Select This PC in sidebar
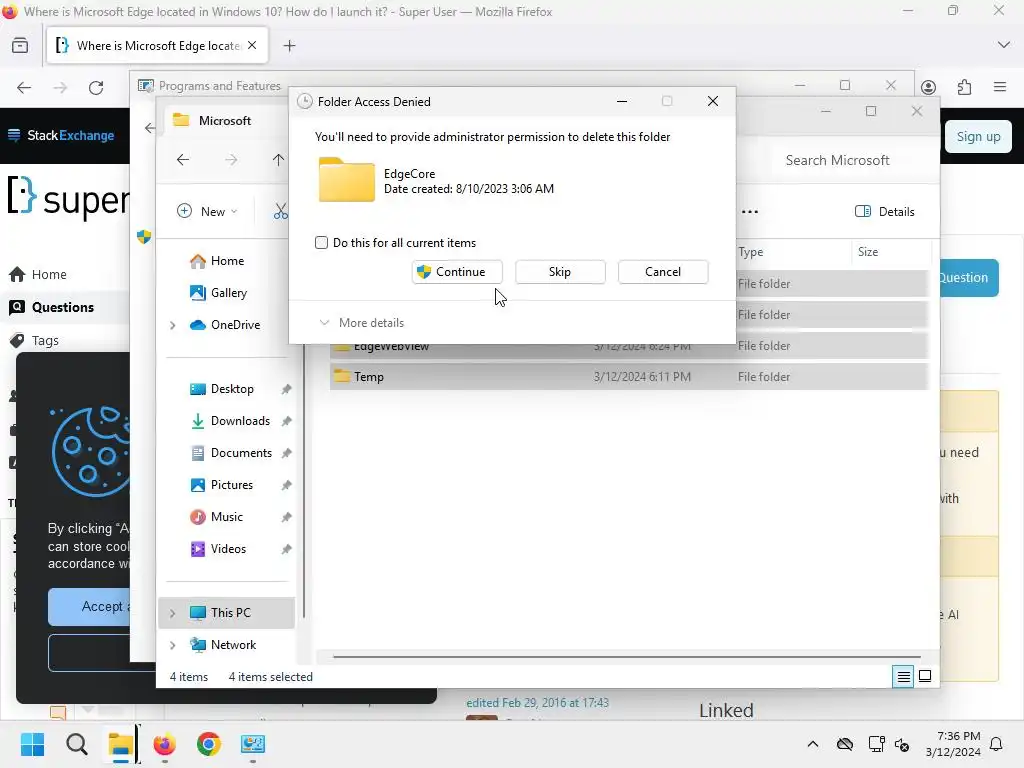Image resolution: width=1024 pixels, height=768 pixels. (226, 613)
